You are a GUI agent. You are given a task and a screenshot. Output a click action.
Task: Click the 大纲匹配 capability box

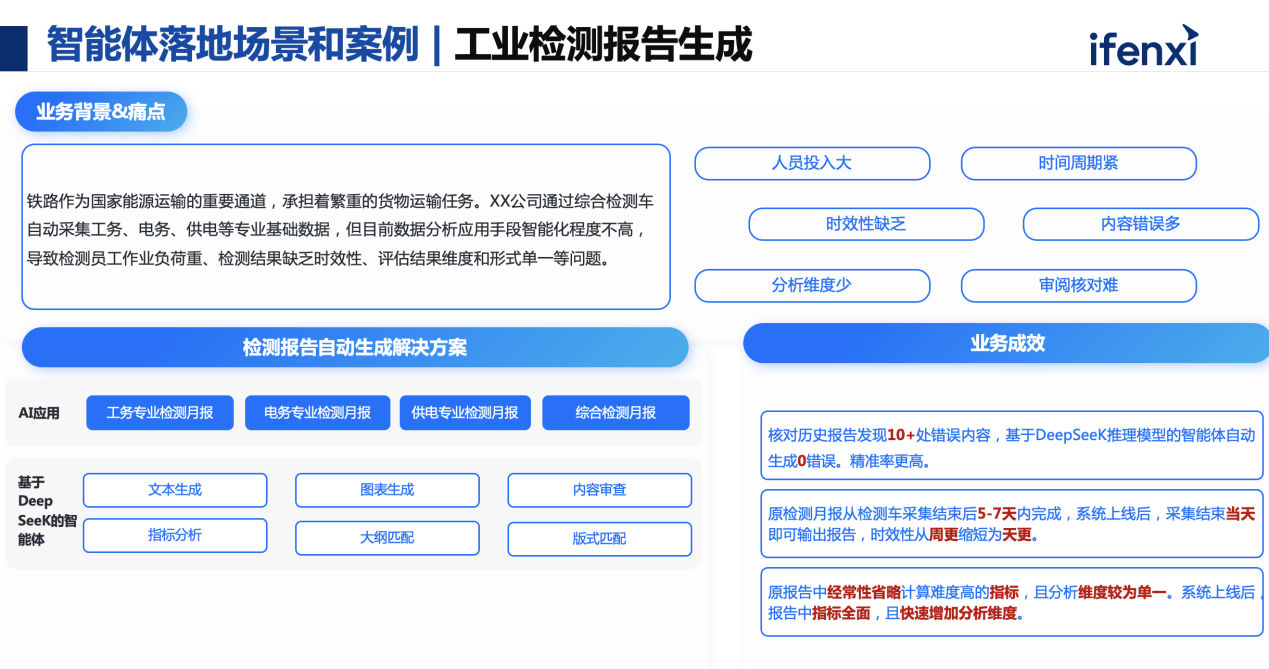(387, 538)
